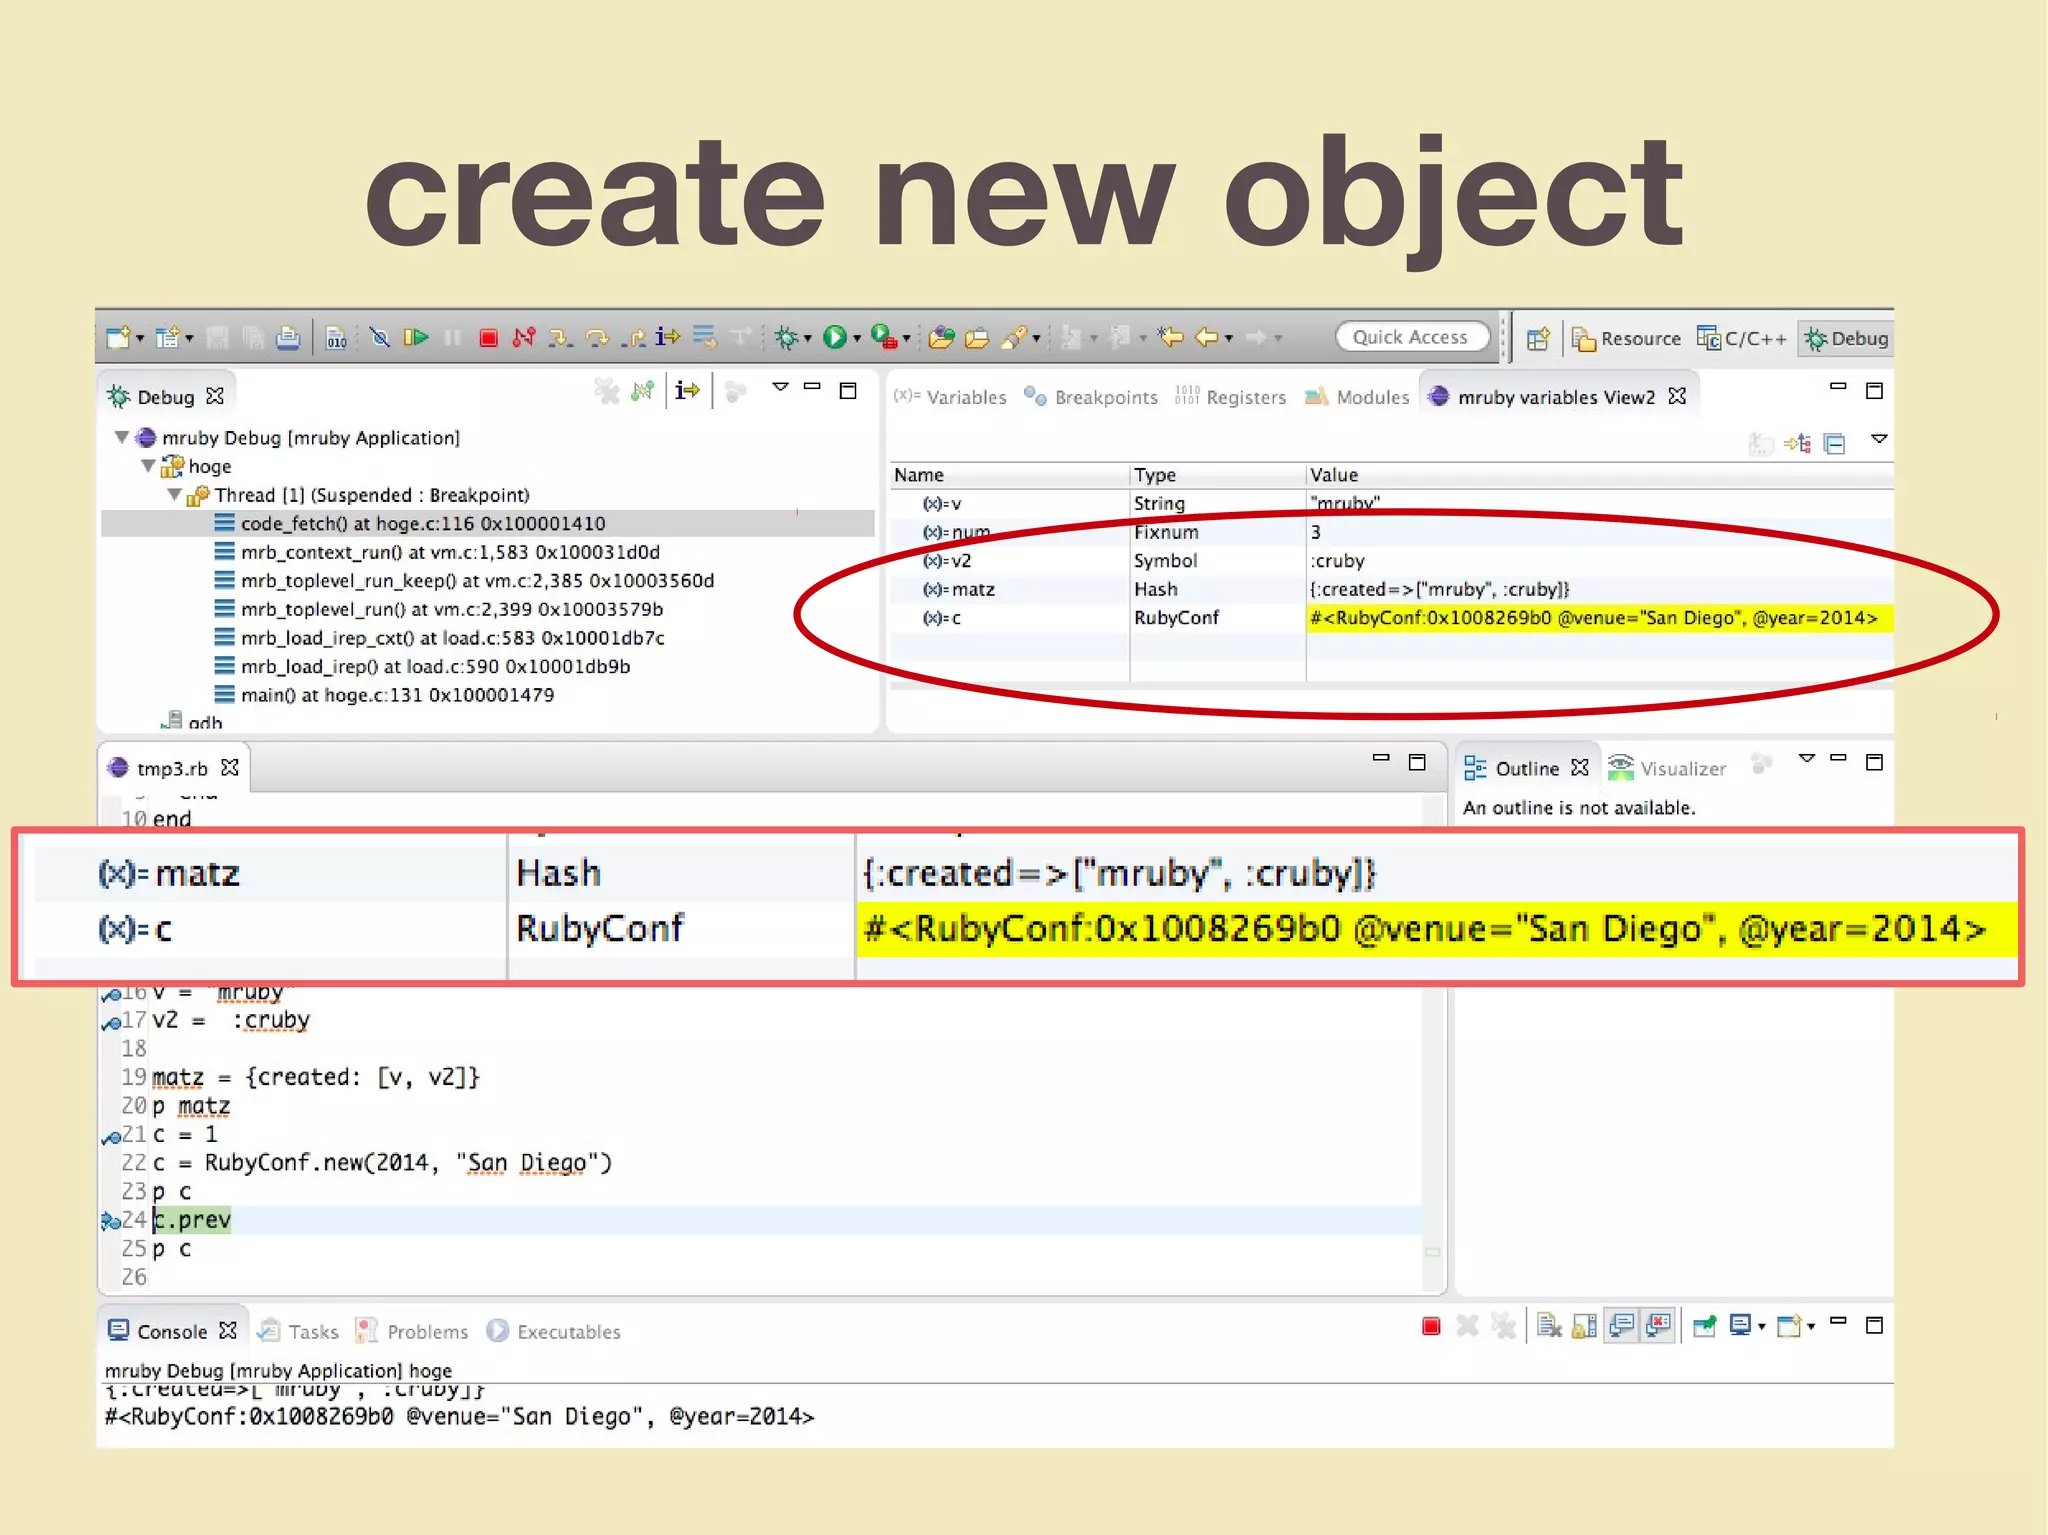This screenshot has height=1535, width=2048.
Task: Click the breakpoint marker at line 21
Action: (111, 1136)
